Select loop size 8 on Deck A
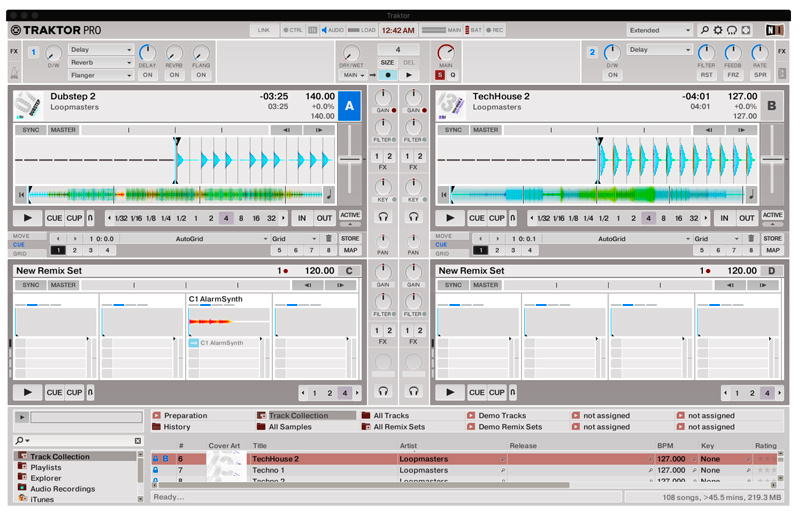 [241, 218]
